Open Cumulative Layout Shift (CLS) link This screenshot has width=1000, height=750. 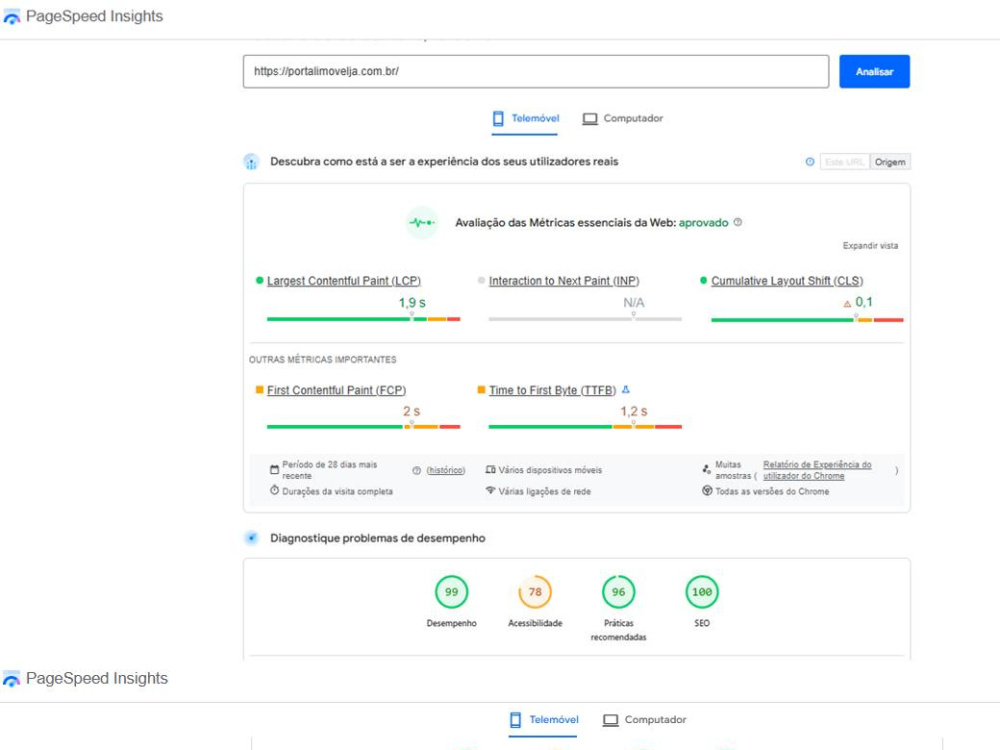[787, 281]
